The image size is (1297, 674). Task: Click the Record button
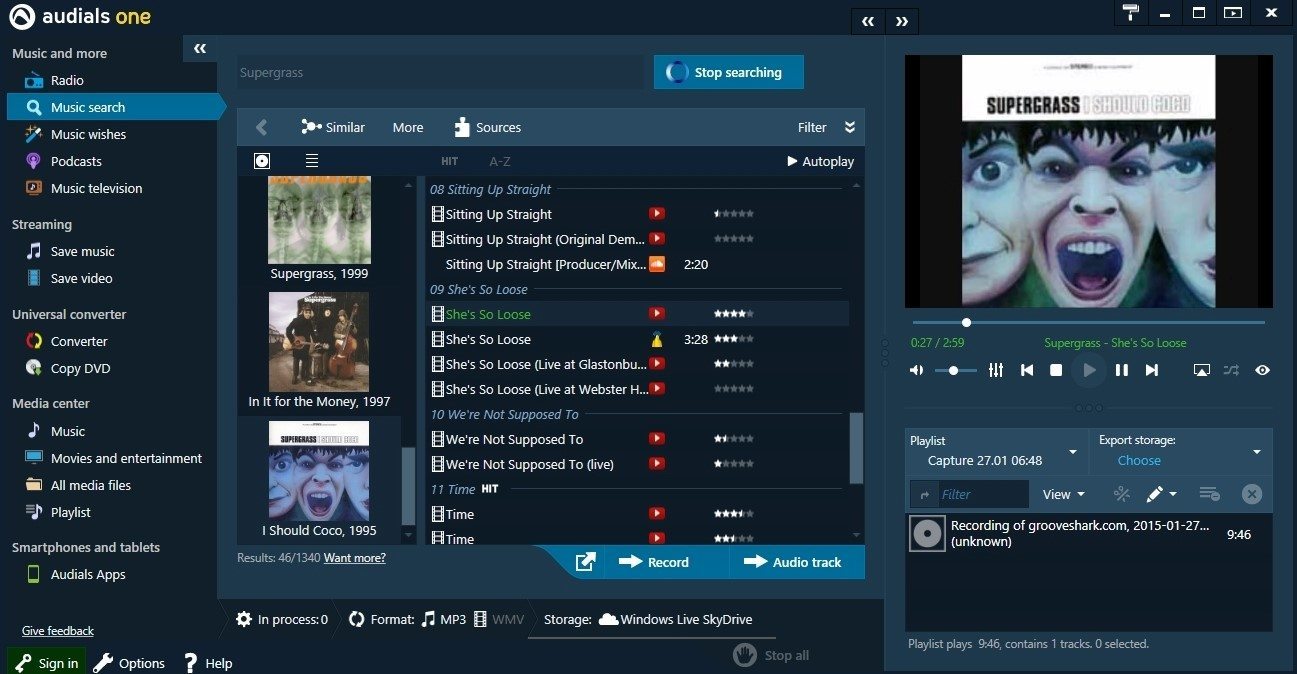[x=654, y=562]
